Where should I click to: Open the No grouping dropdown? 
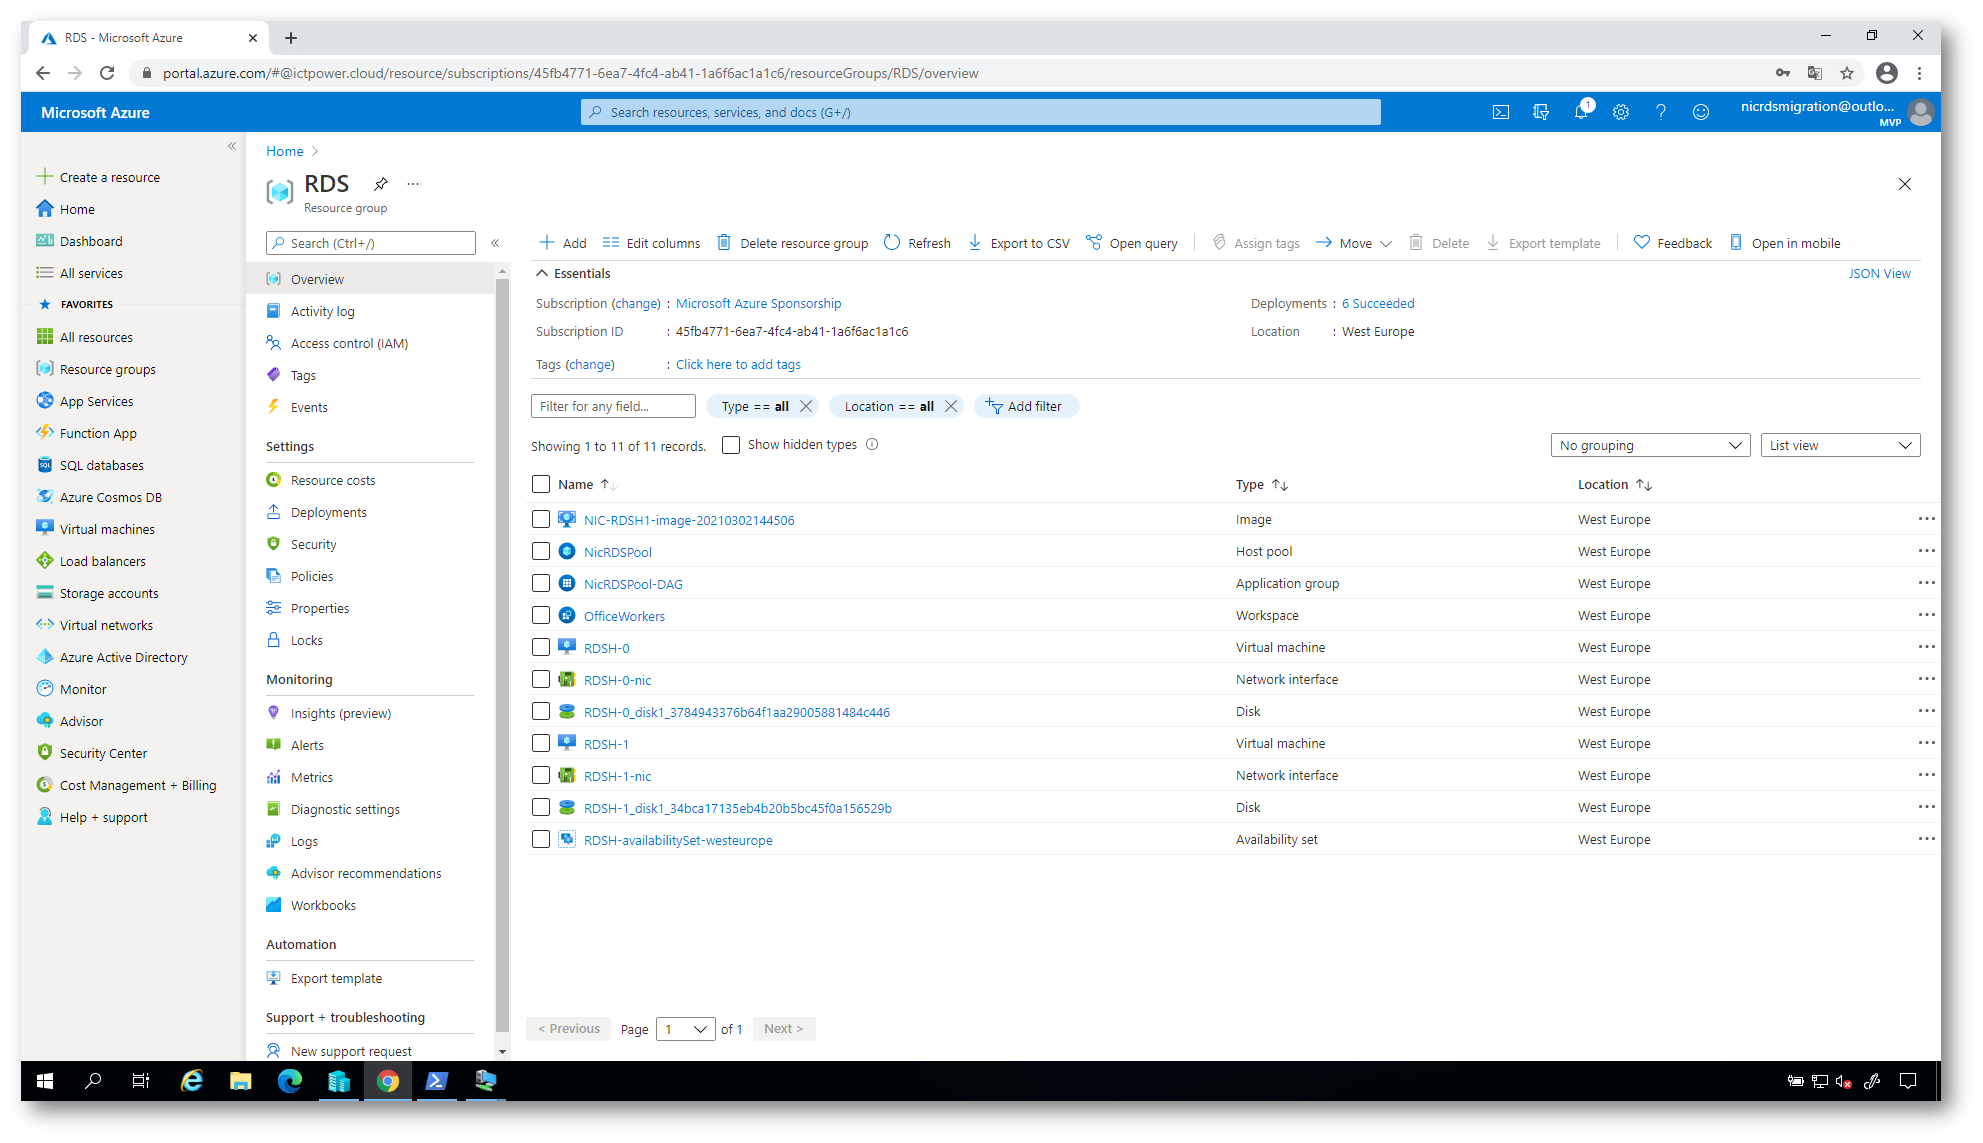coord(1650,445)
